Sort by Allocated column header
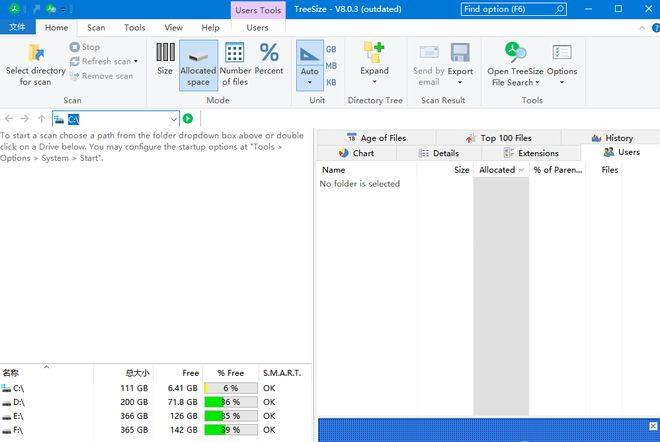The height and width of the screenshot is (442, 660). pos(501,170)
